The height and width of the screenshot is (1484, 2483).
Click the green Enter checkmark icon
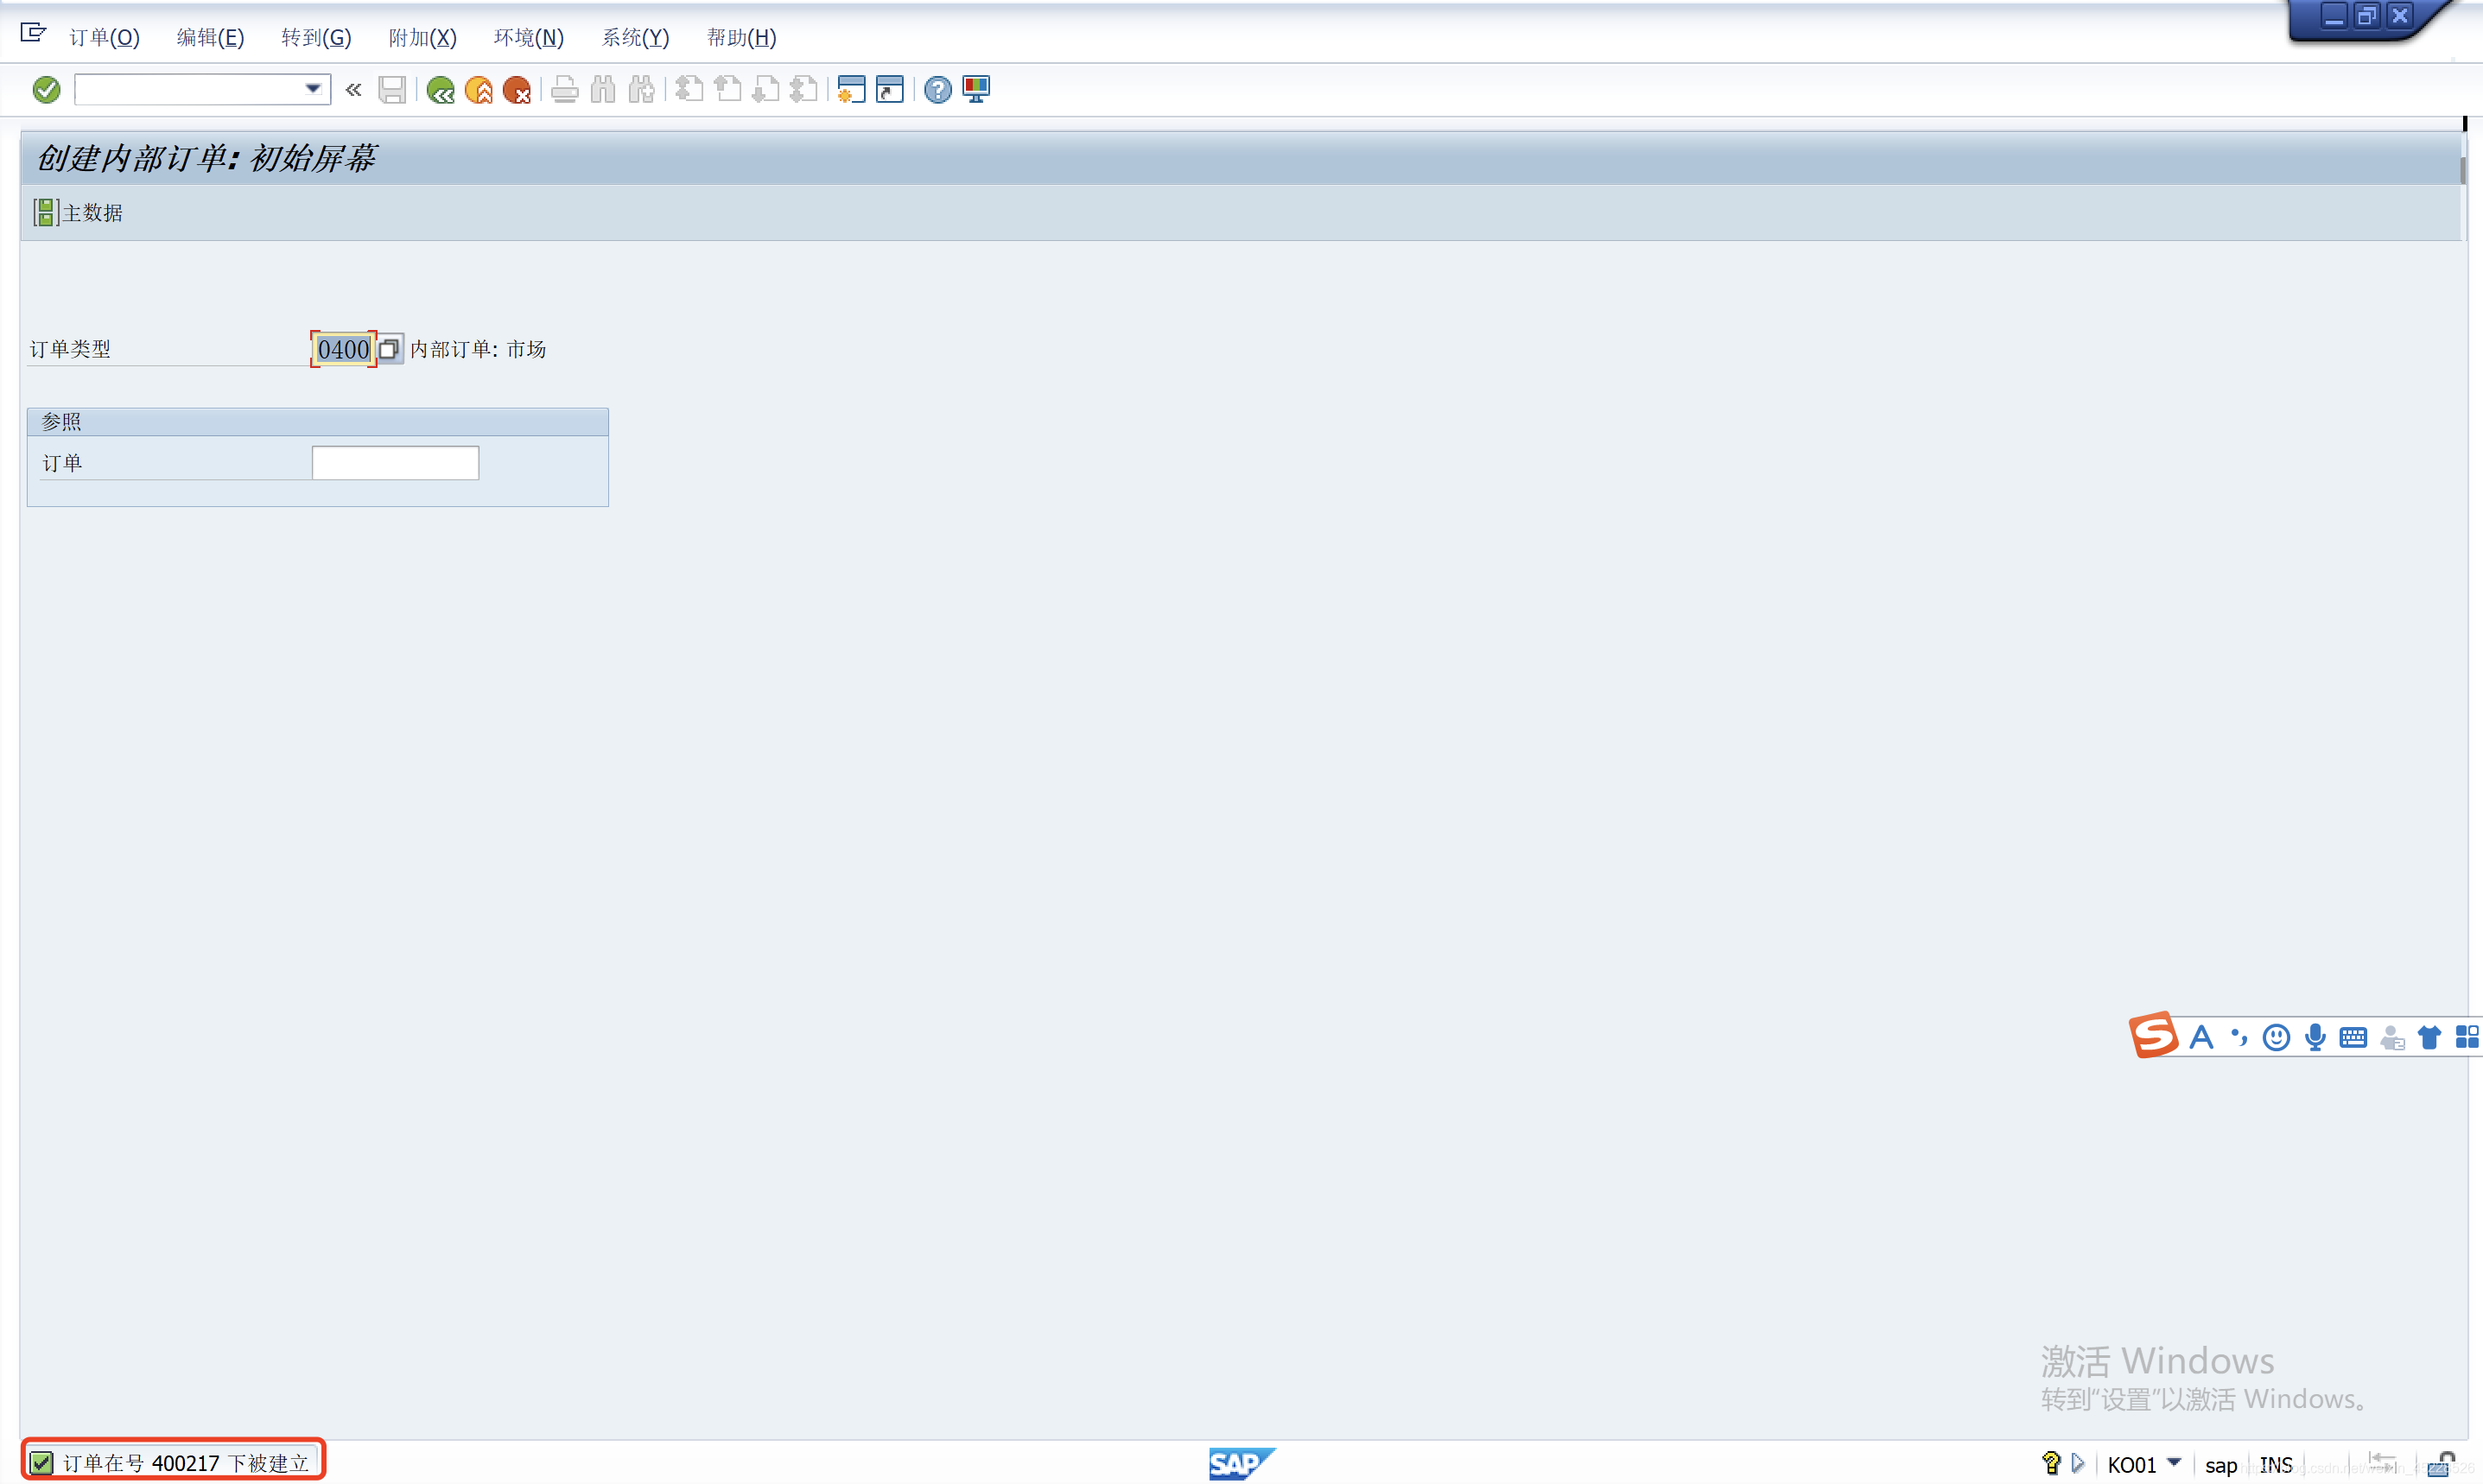pyautogui.click(x=46, y=90)
